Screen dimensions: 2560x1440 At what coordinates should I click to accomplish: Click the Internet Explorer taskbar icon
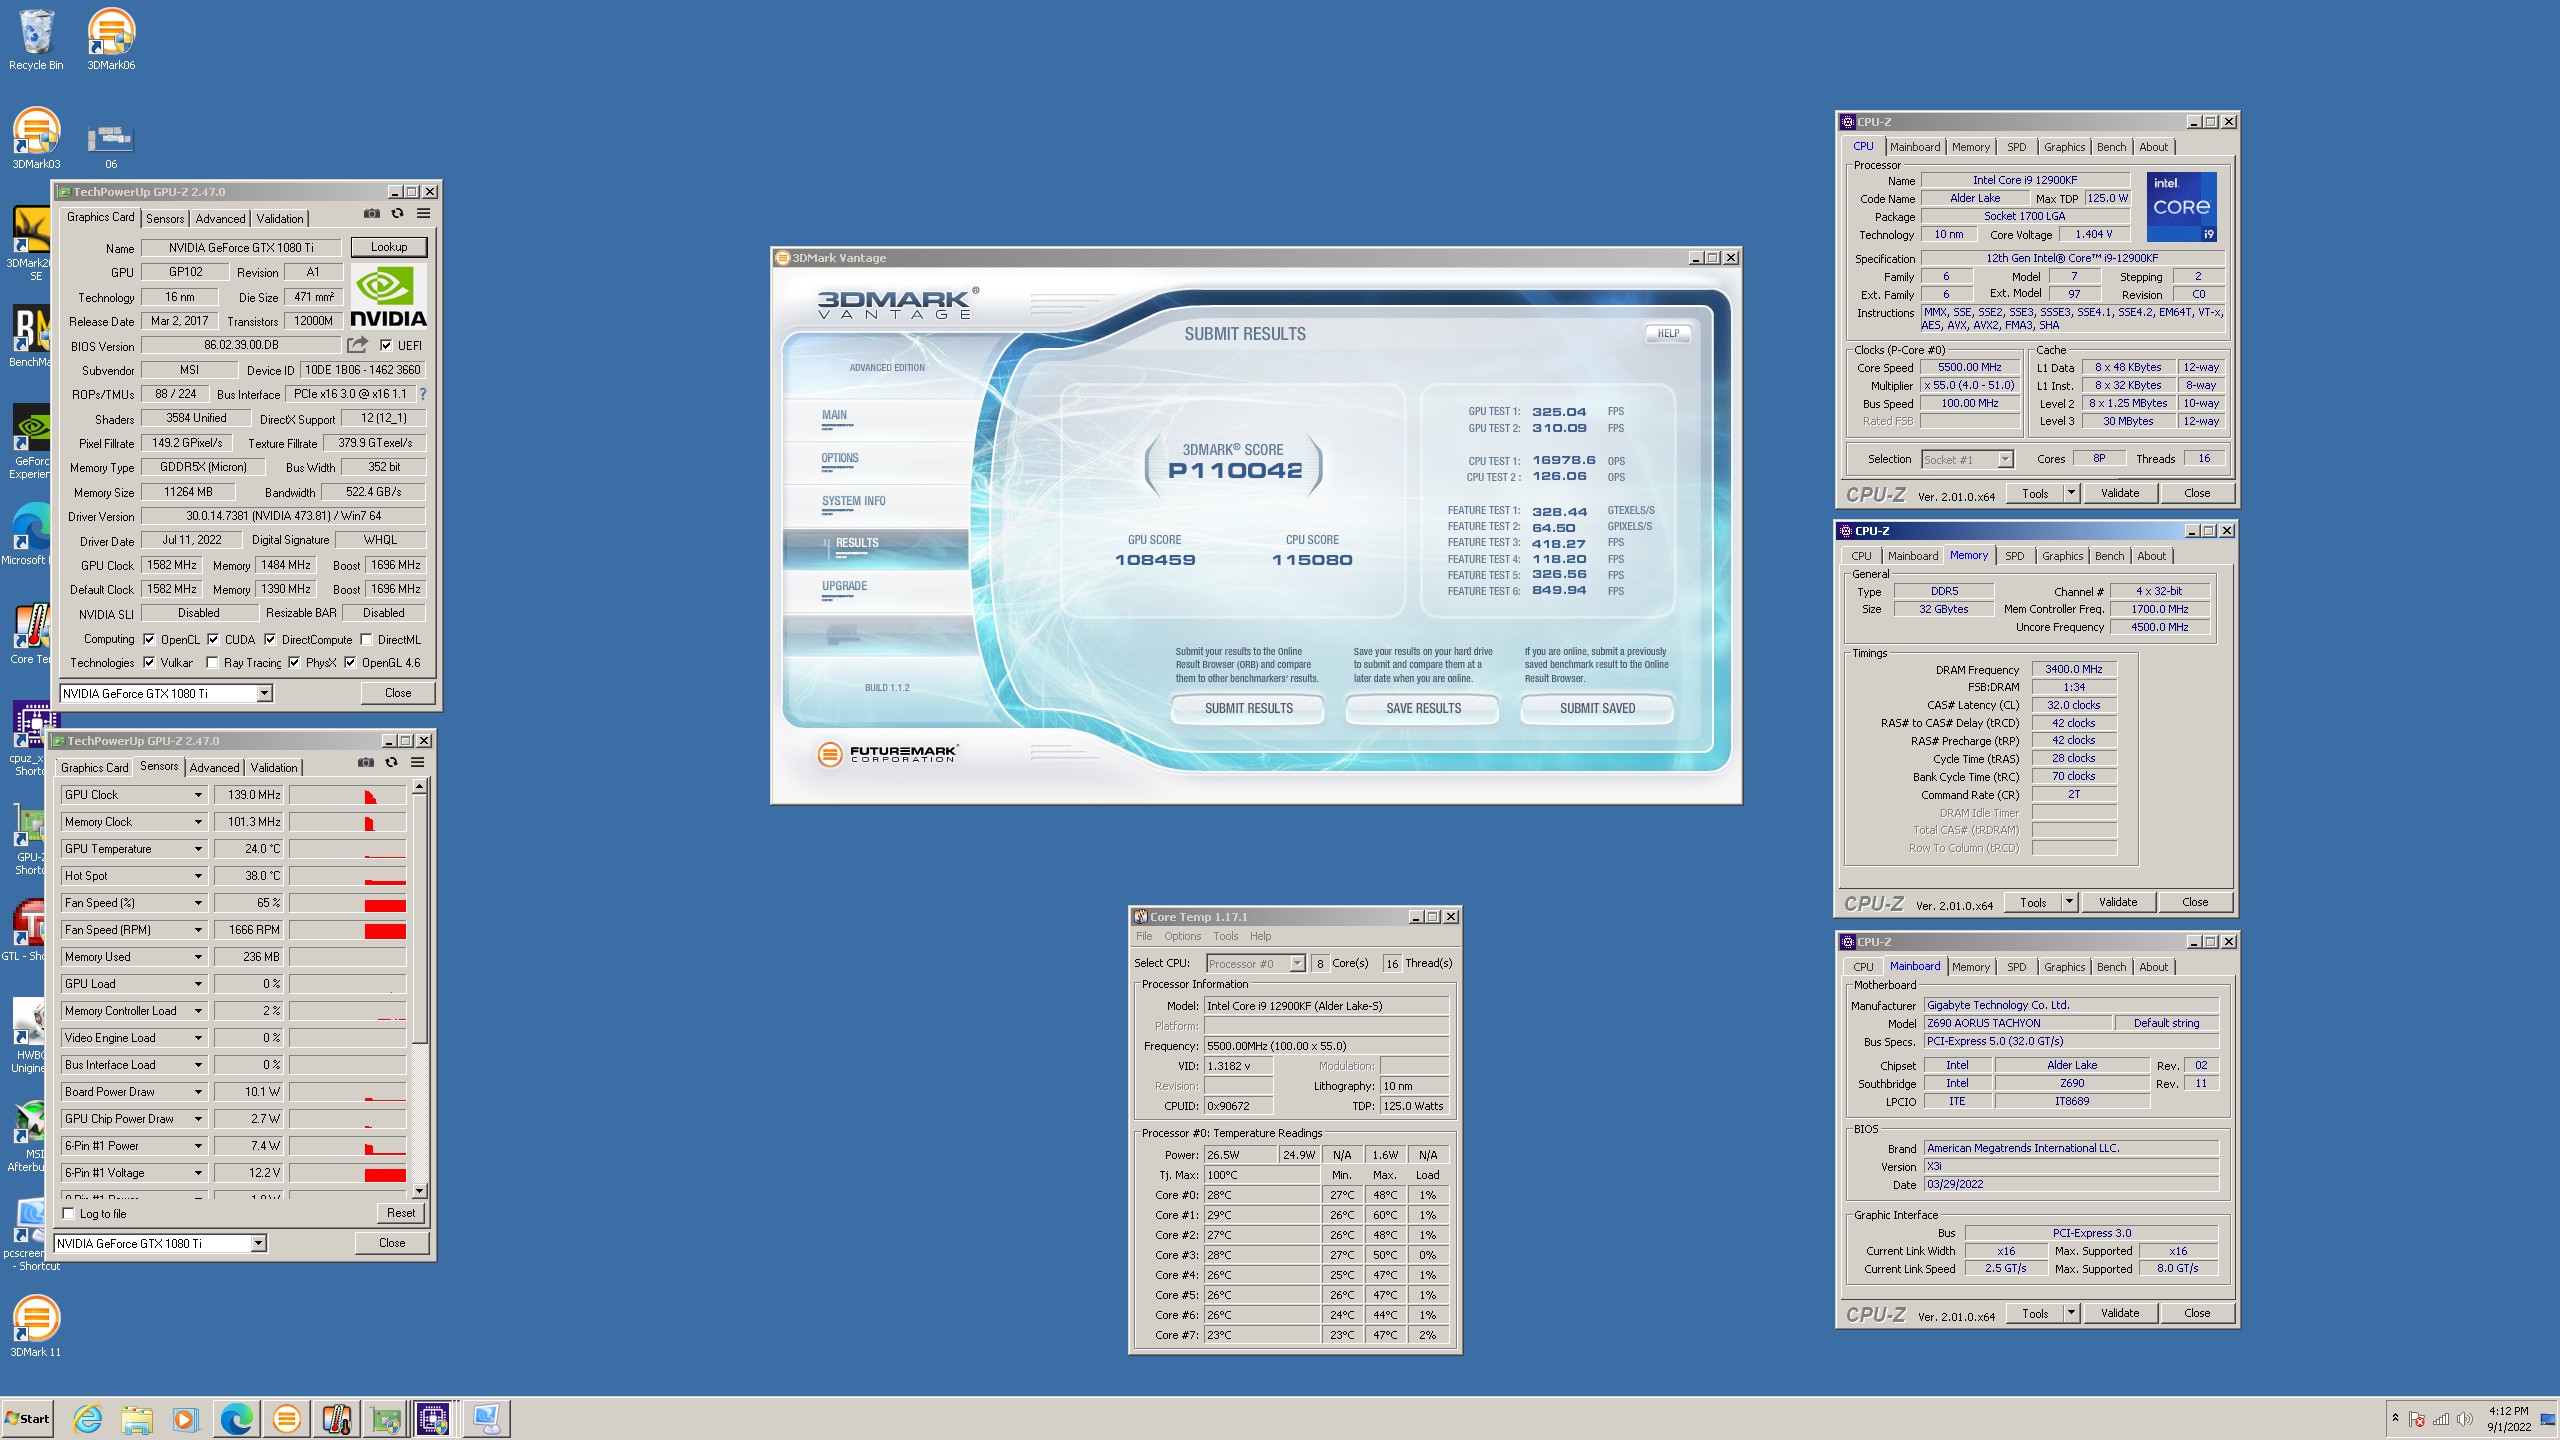88,1418
